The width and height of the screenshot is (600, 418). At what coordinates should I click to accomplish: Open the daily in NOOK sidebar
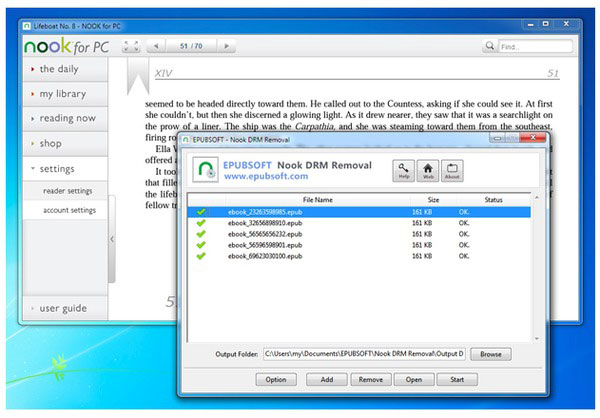(x=65, y=69)
